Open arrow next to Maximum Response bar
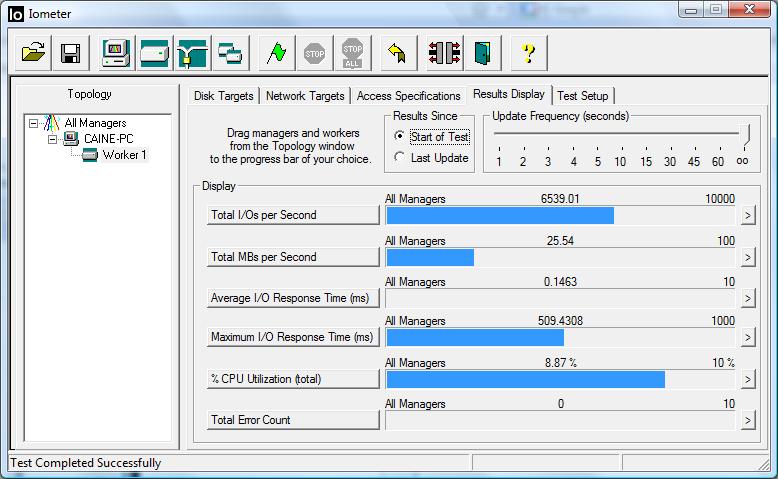Screen dimensions: 778x479 point(748,338)
